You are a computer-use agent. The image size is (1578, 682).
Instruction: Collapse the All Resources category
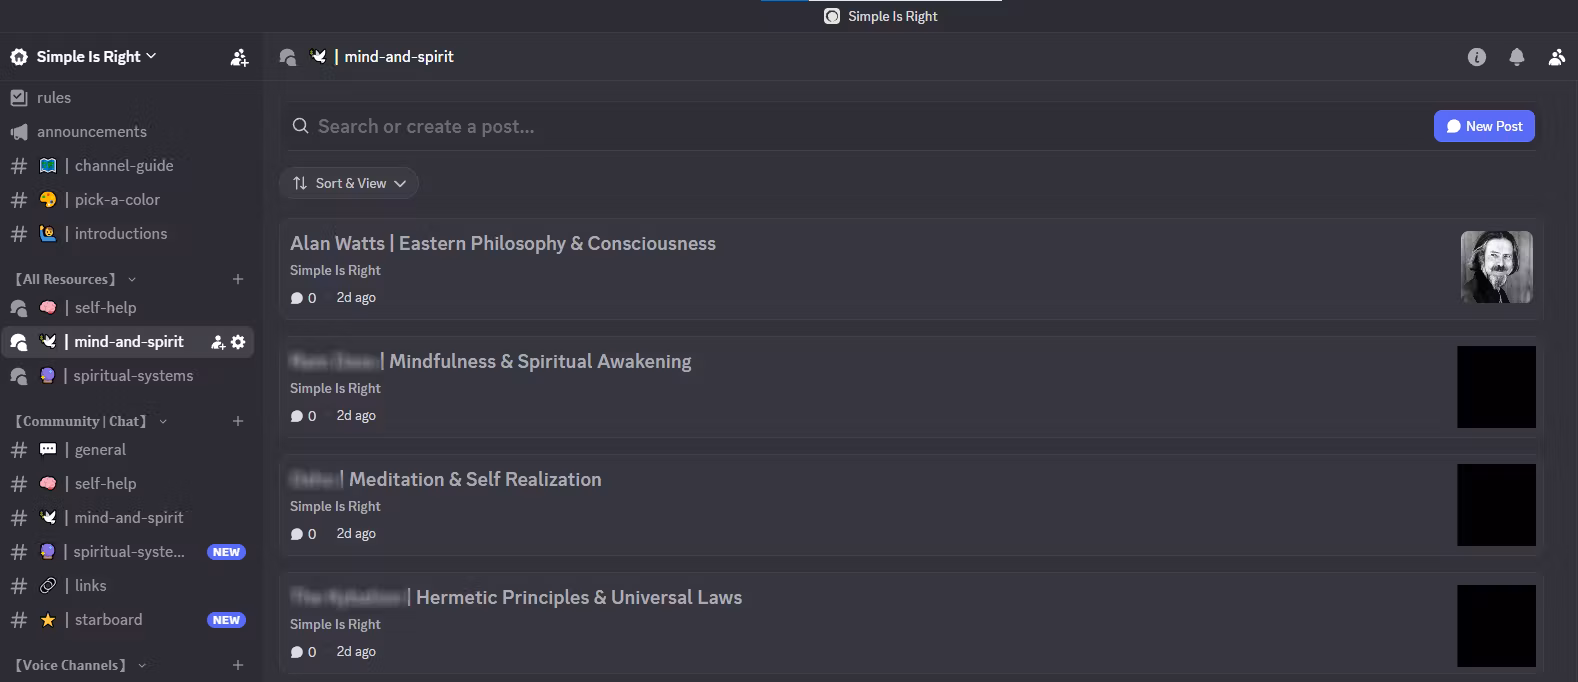coord(66,279)
